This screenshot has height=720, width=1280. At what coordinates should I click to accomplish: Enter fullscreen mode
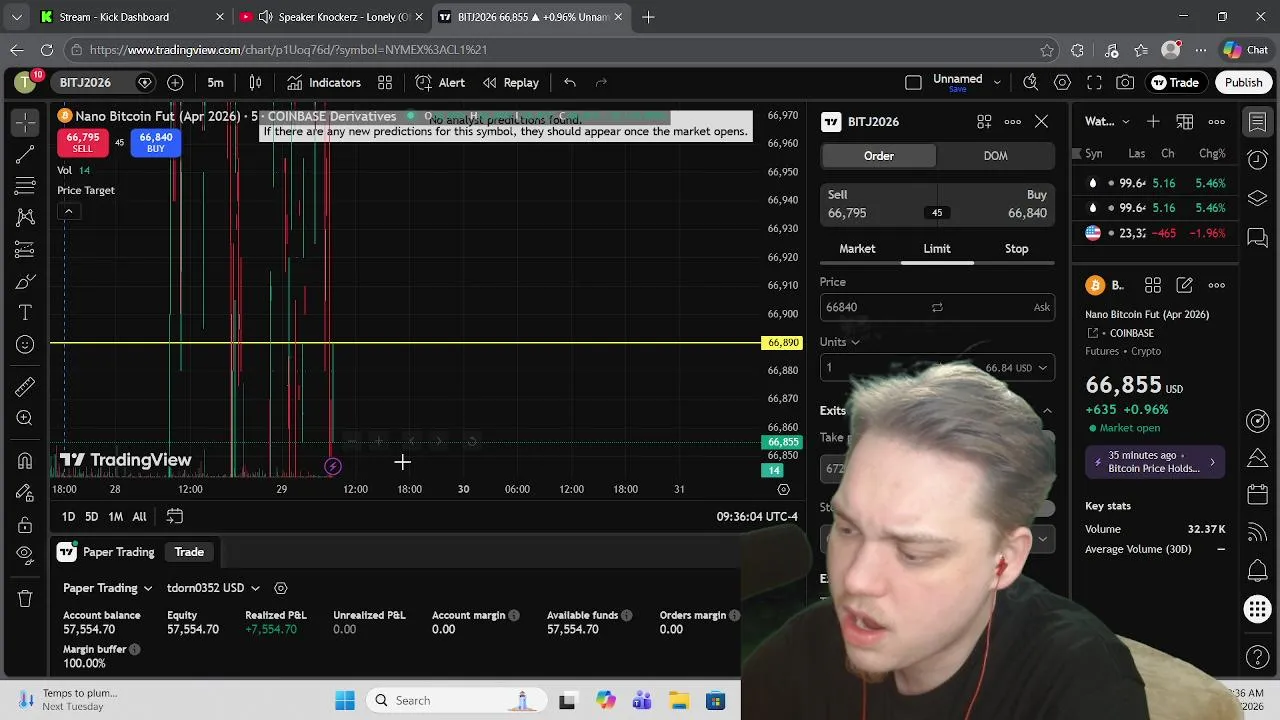1094,83
